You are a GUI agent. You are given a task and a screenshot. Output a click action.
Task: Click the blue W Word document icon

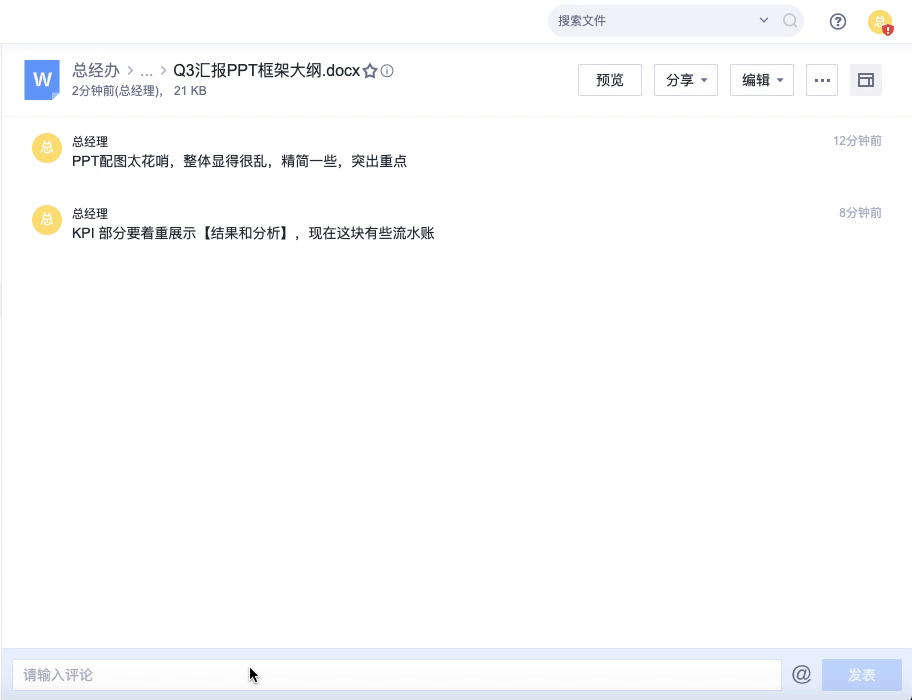(41, 79)
